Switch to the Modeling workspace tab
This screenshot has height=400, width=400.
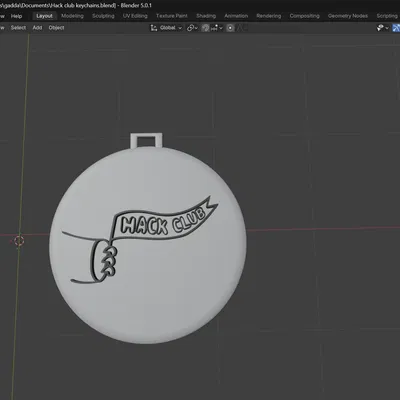click(x=72, y=16)
